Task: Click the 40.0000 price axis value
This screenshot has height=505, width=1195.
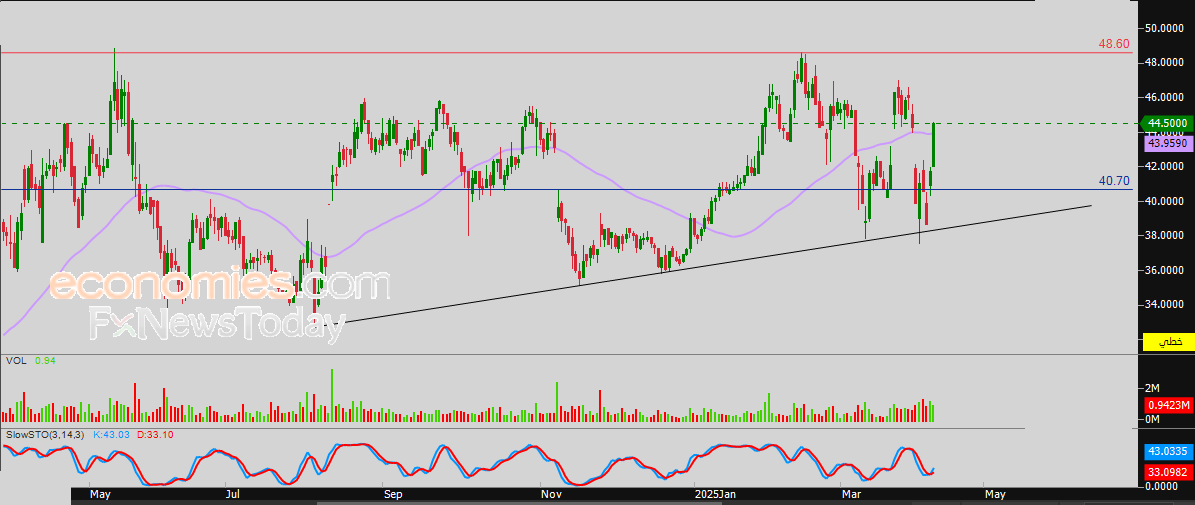Action: tap(1166, 201)
